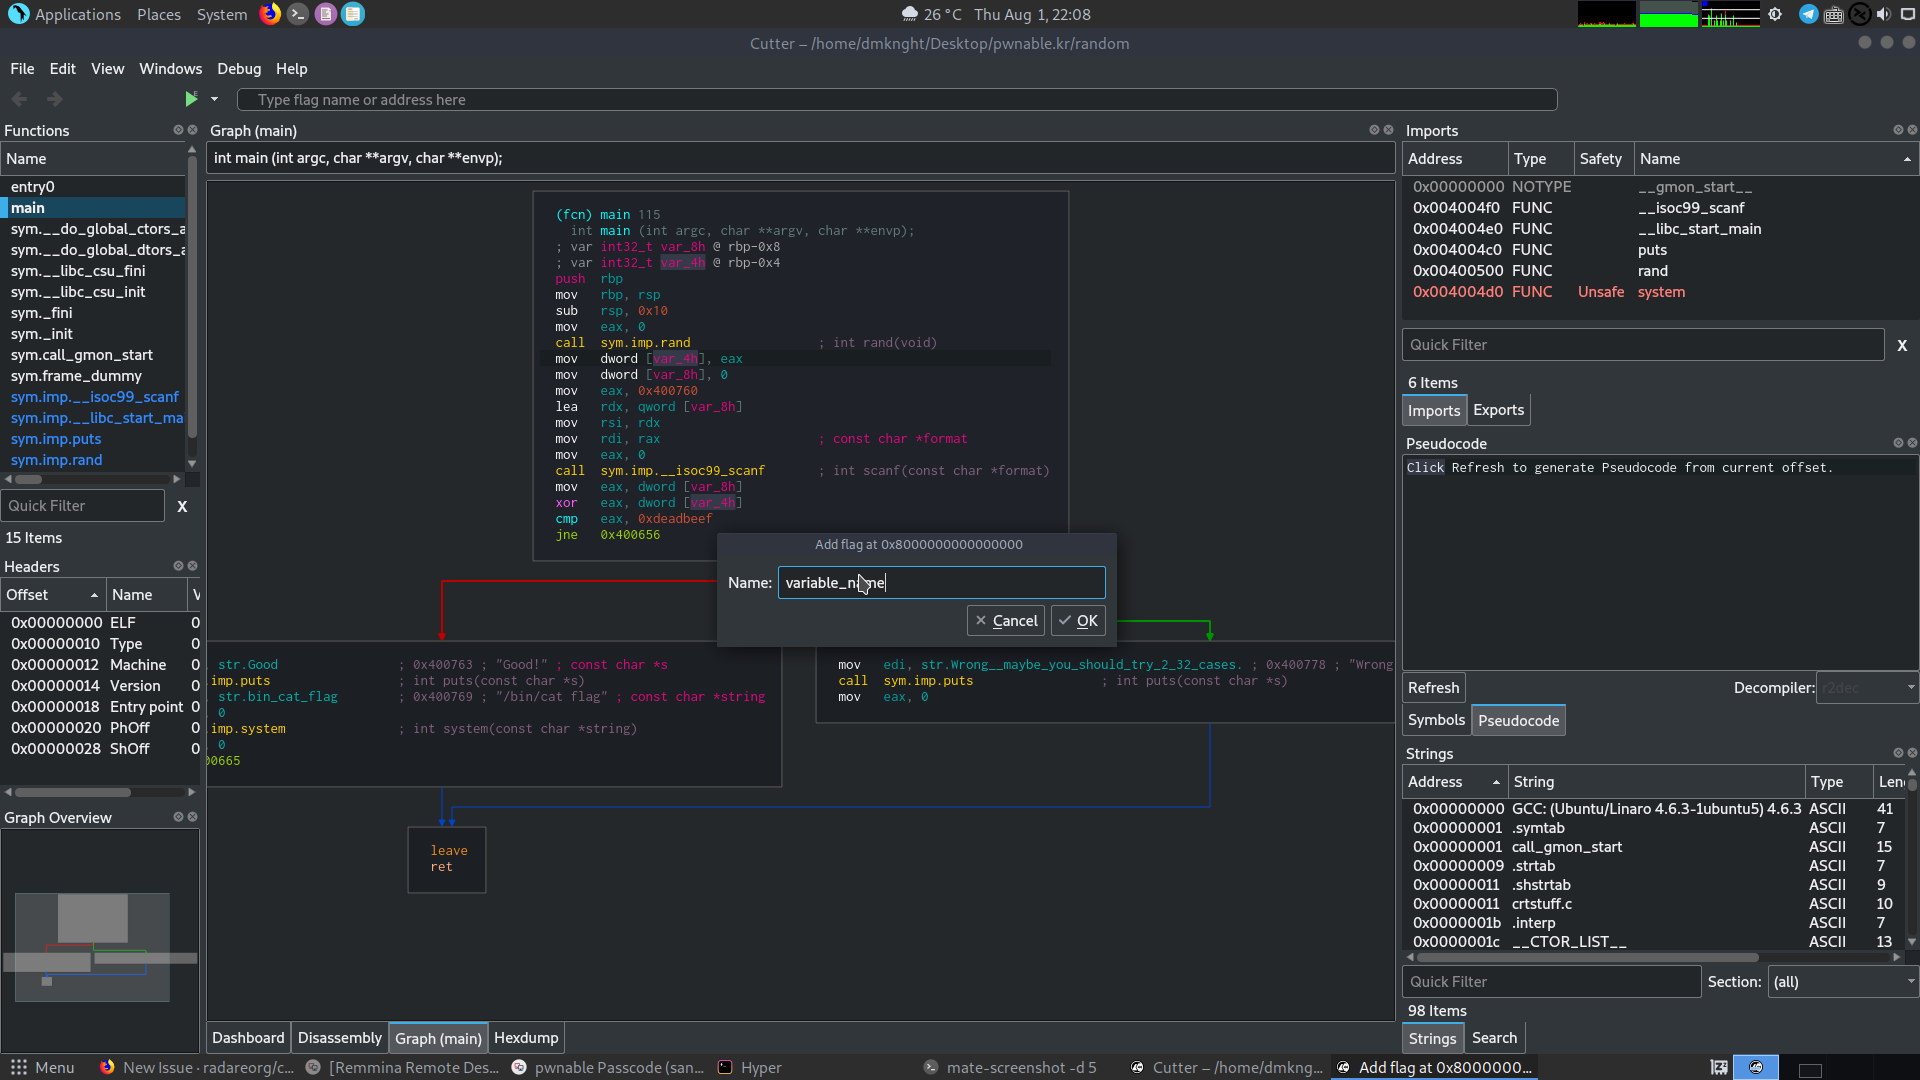Sort Imports by the Name column header
This screenshot has height=1080, width=1920.
coord(1775,159)
